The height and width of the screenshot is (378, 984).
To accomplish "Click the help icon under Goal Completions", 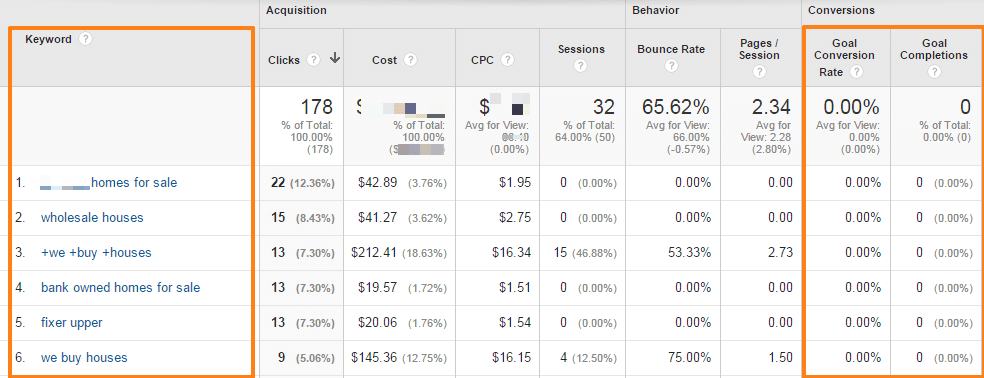I will (x=934, y=72).
